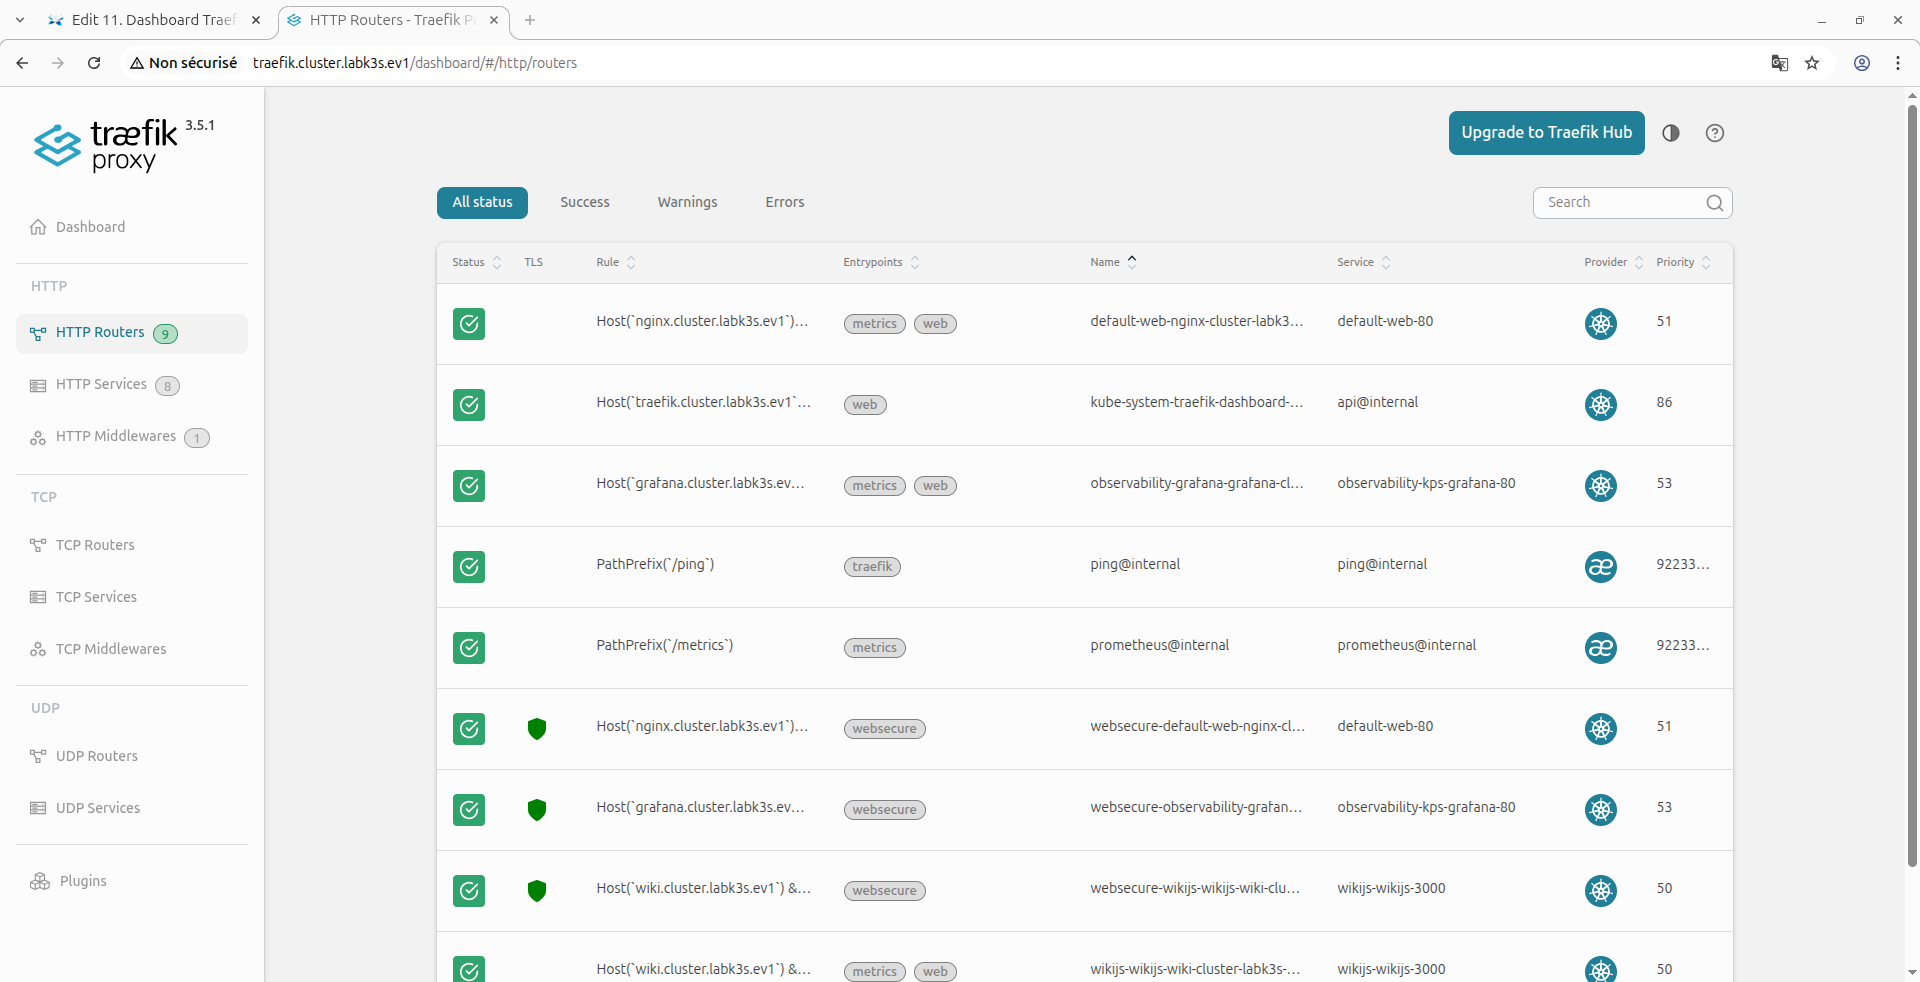Sort table by Provider column

click(1613, 262)
